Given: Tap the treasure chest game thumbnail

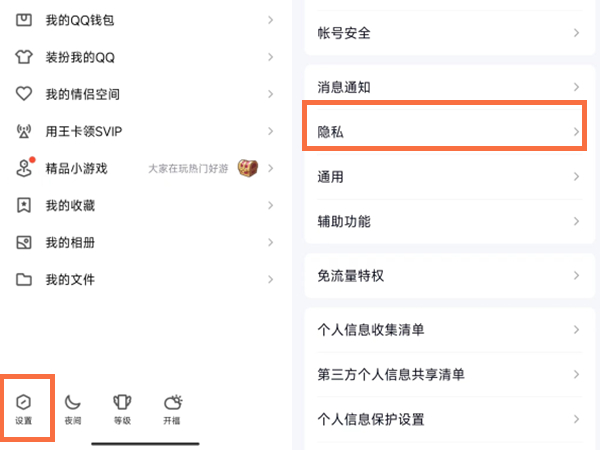Looking at the screenshot, I should pos(247,168).
